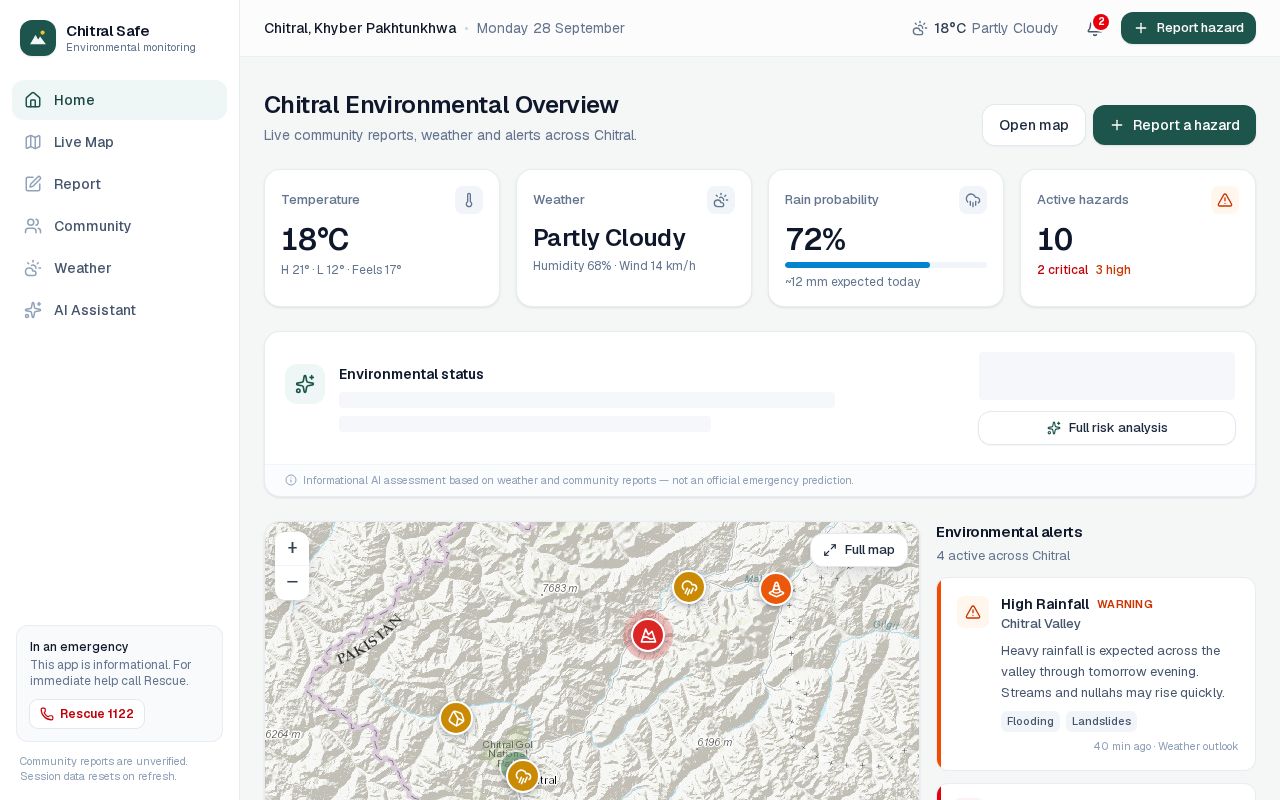Image resolution: width=1280 pixels, height=800 pixels.
Task: Click the Chitral Safe mountain logo icon
Action: [38, 38]
